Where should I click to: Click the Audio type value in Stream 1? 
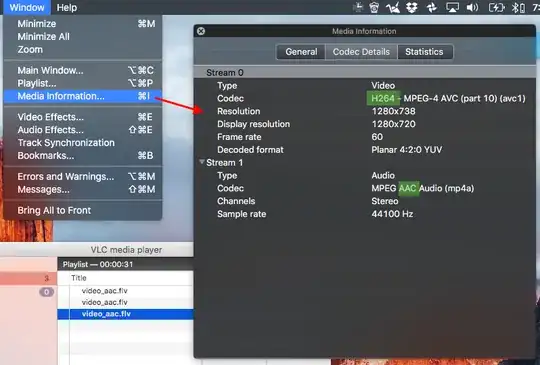tap(383, 175)
